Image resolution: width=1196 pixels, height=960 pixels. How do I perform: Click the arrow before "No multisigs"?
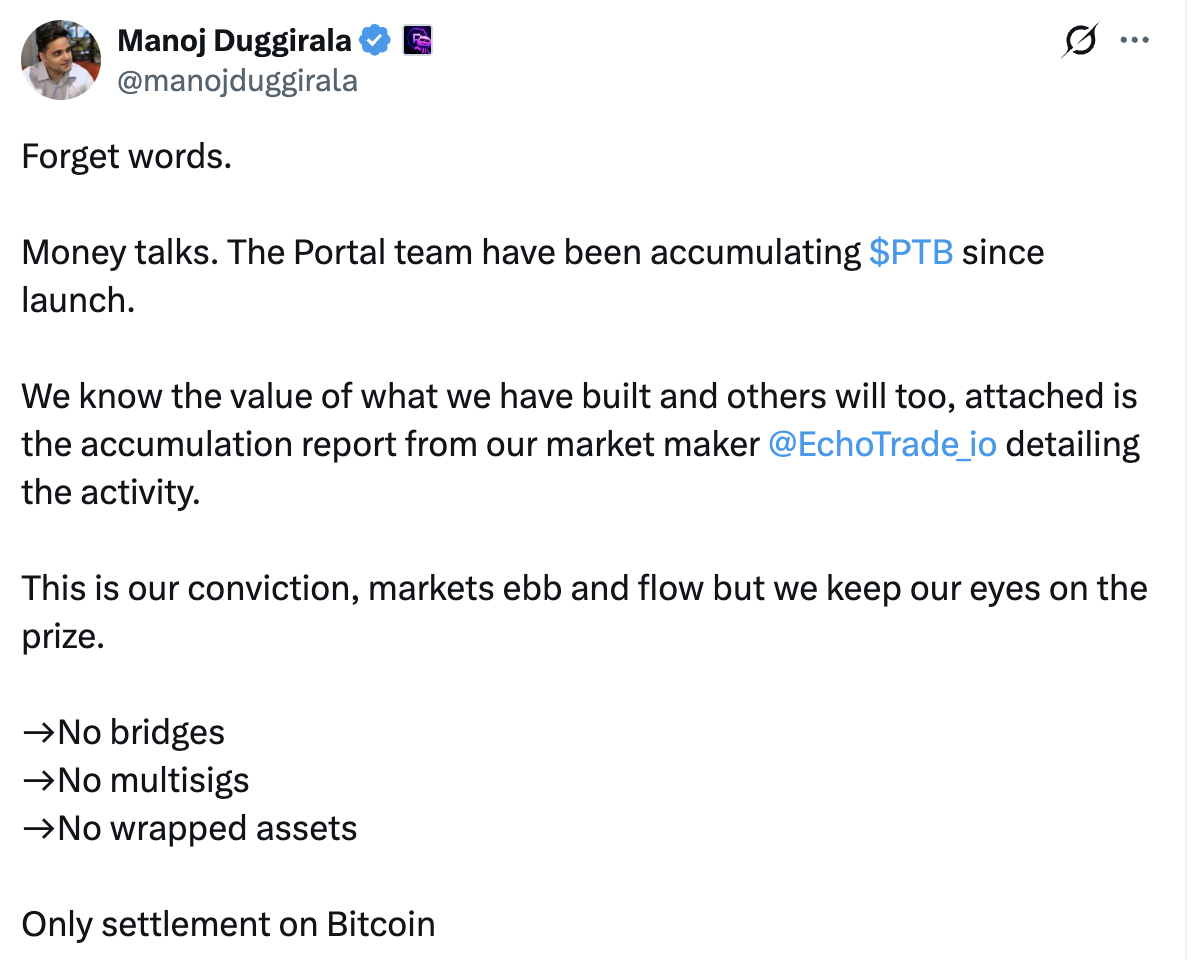click(x=39, y=781)
